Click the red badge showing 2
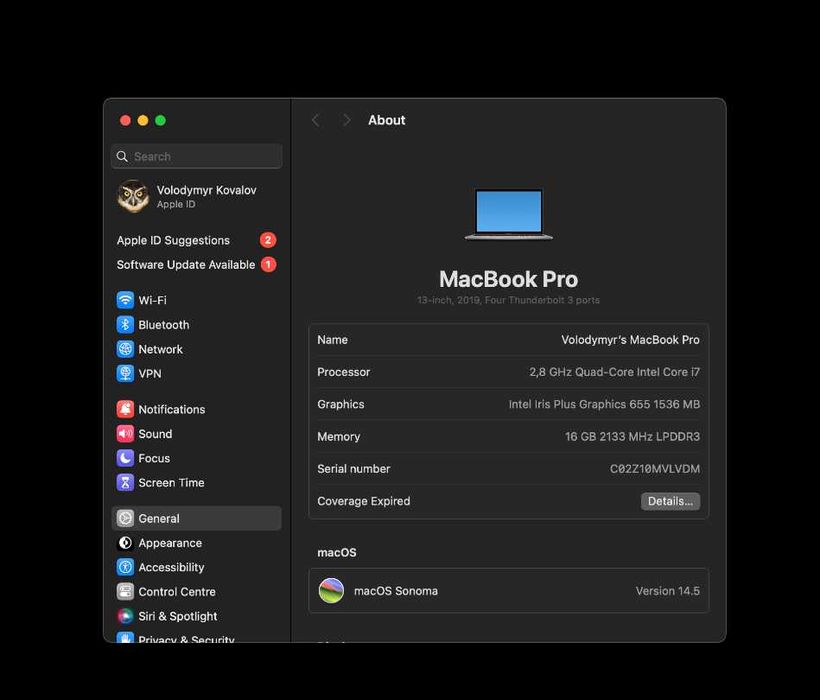The height and width of the screenshot is (700, 820). [x=268, y=240]
